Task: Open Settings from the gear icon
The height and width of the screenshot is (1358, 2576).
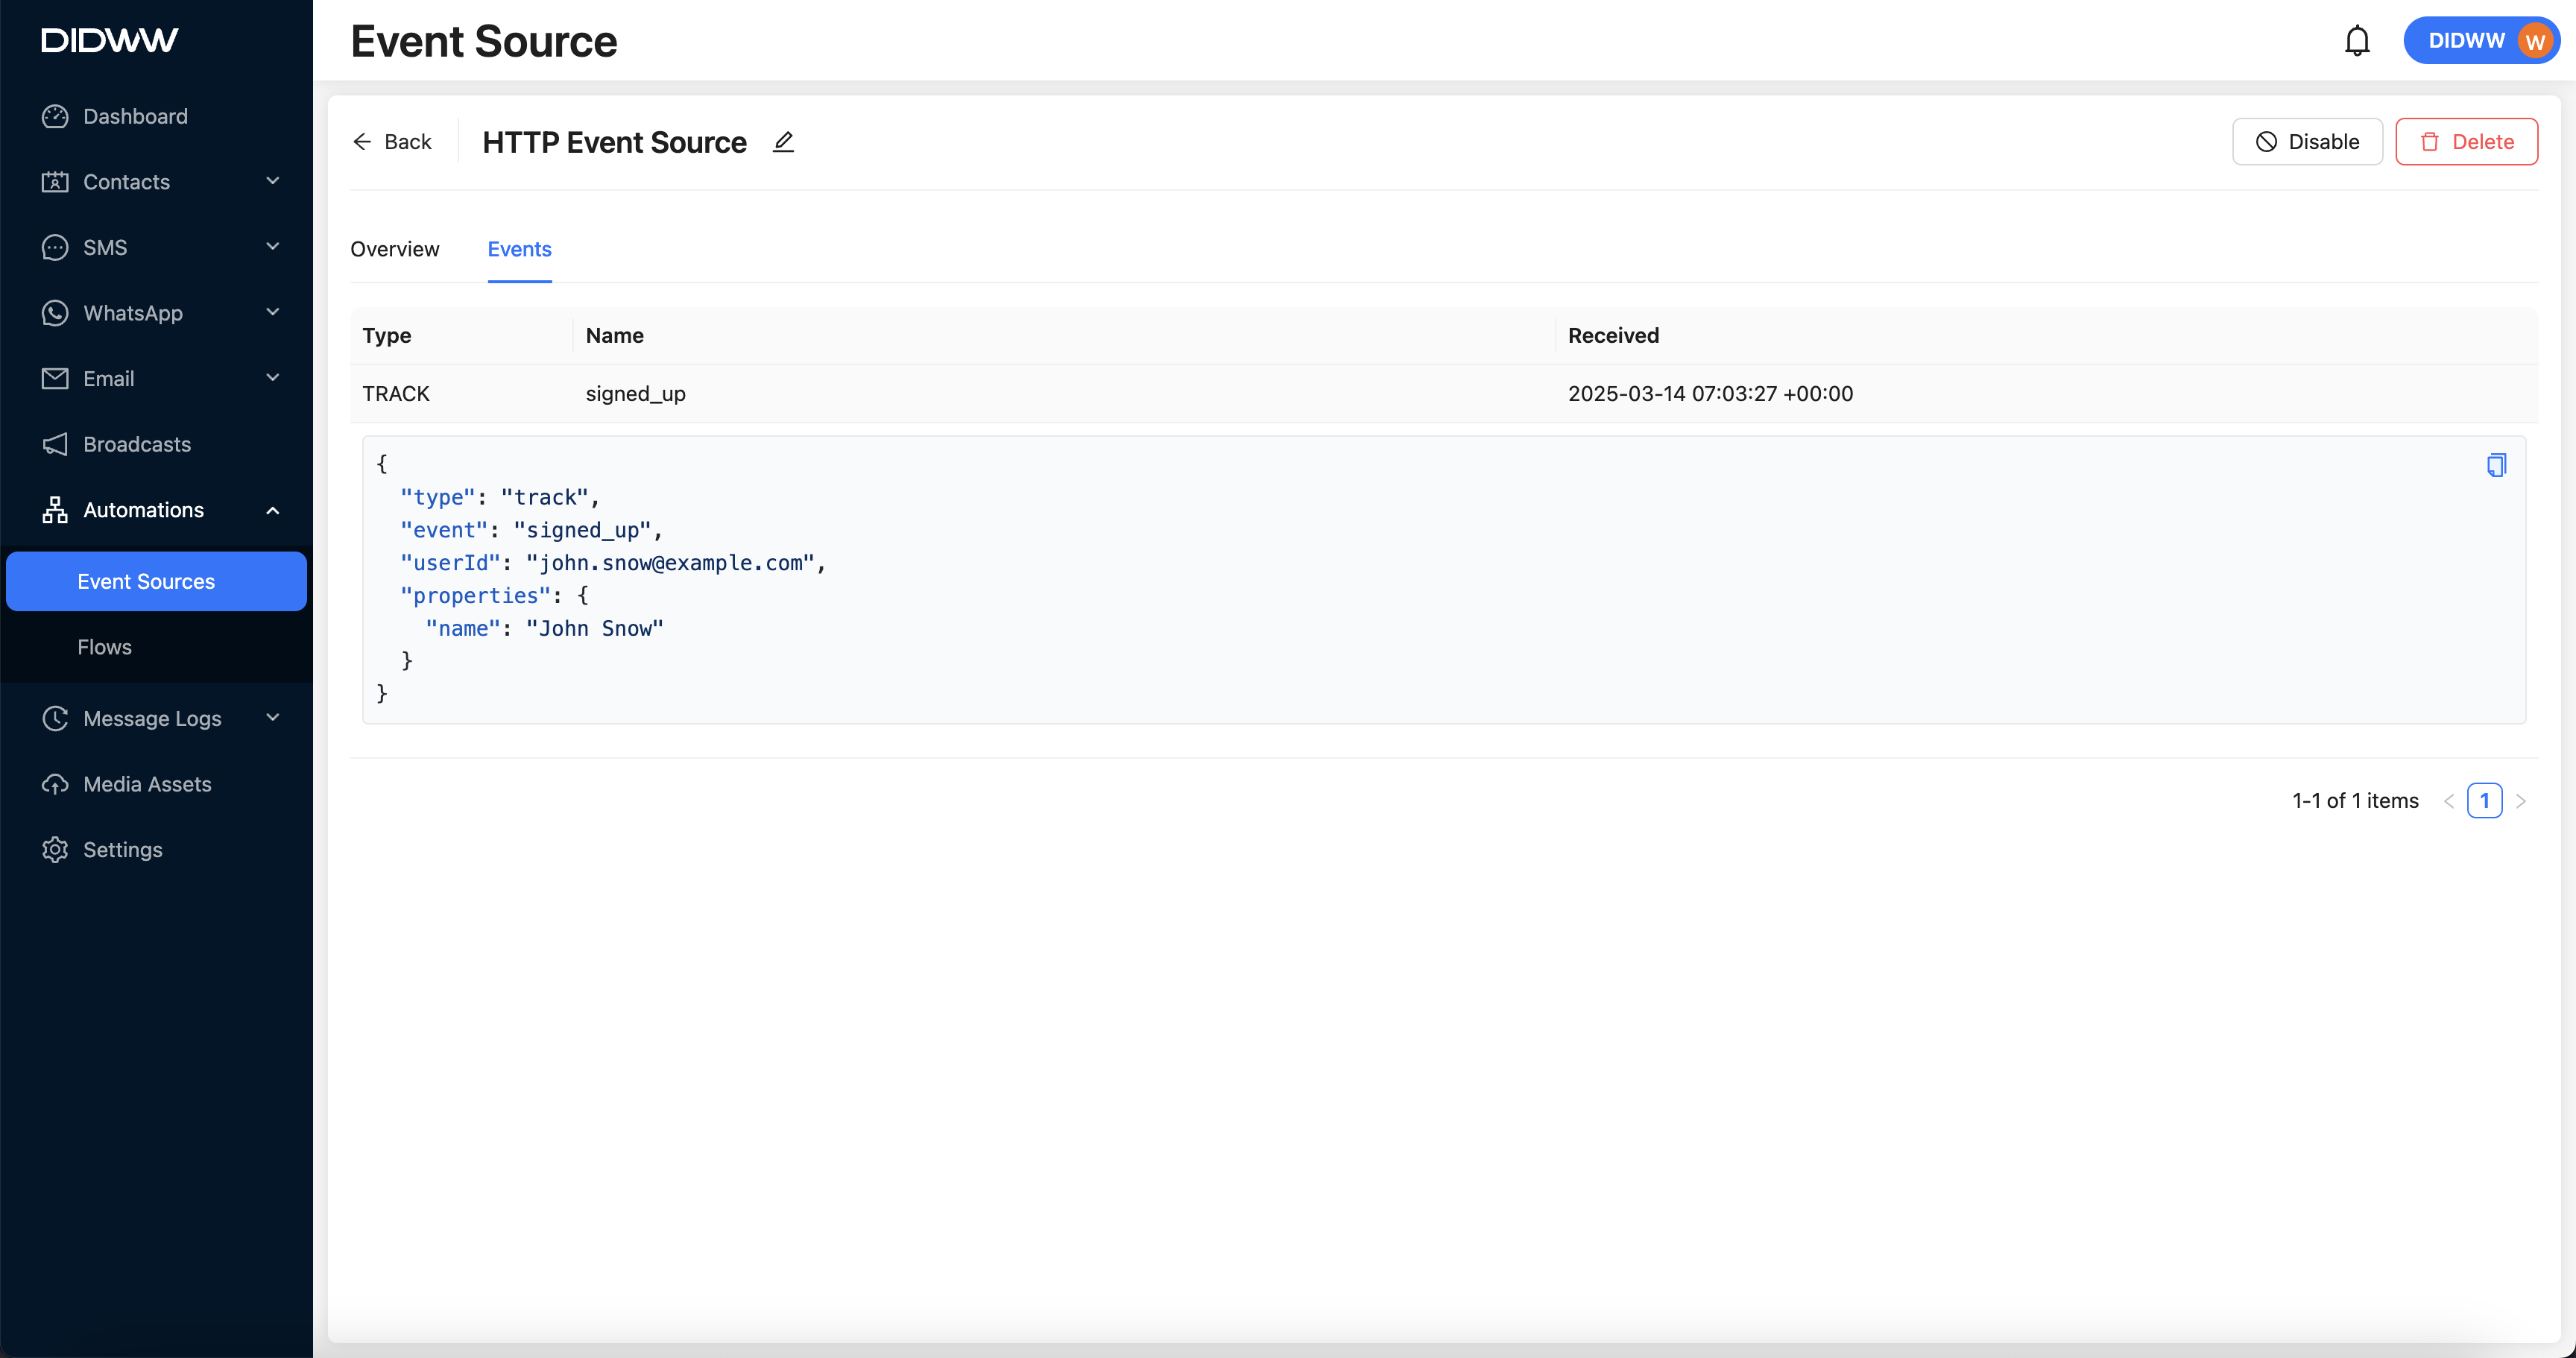Action: pos(55,849)
